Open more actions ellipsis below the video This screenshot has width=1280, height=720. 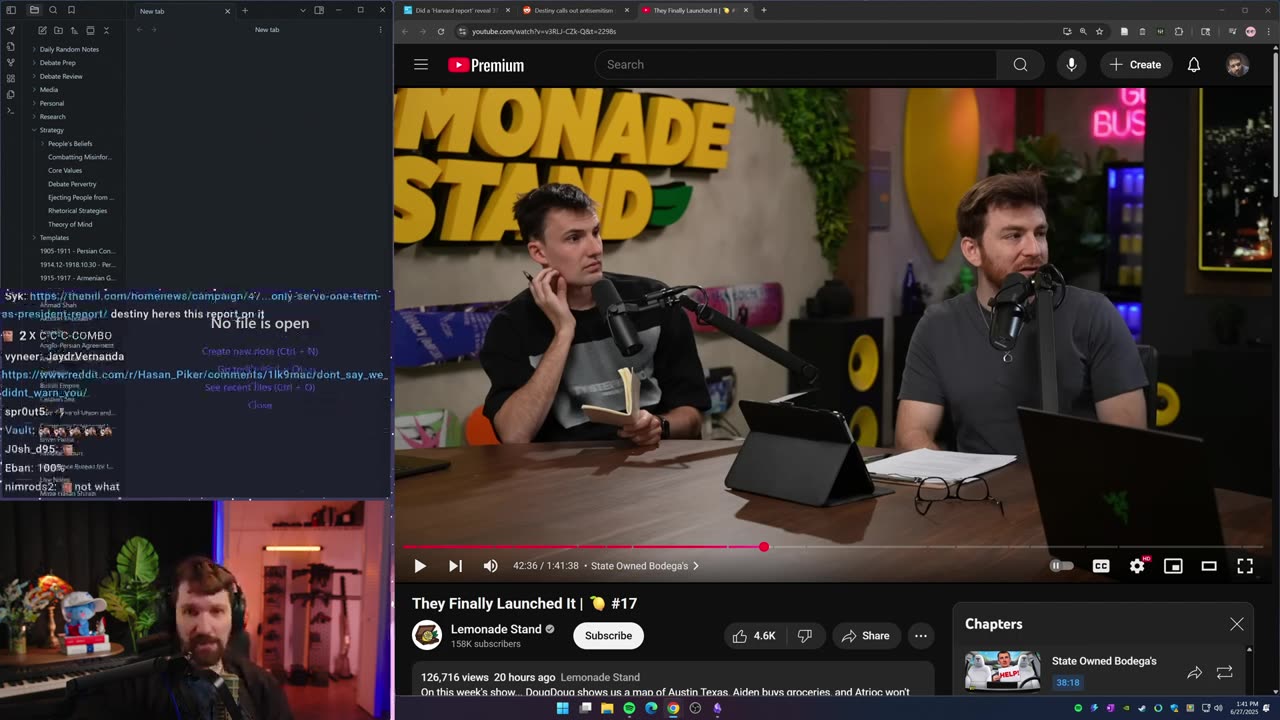[x=921, y=636]
